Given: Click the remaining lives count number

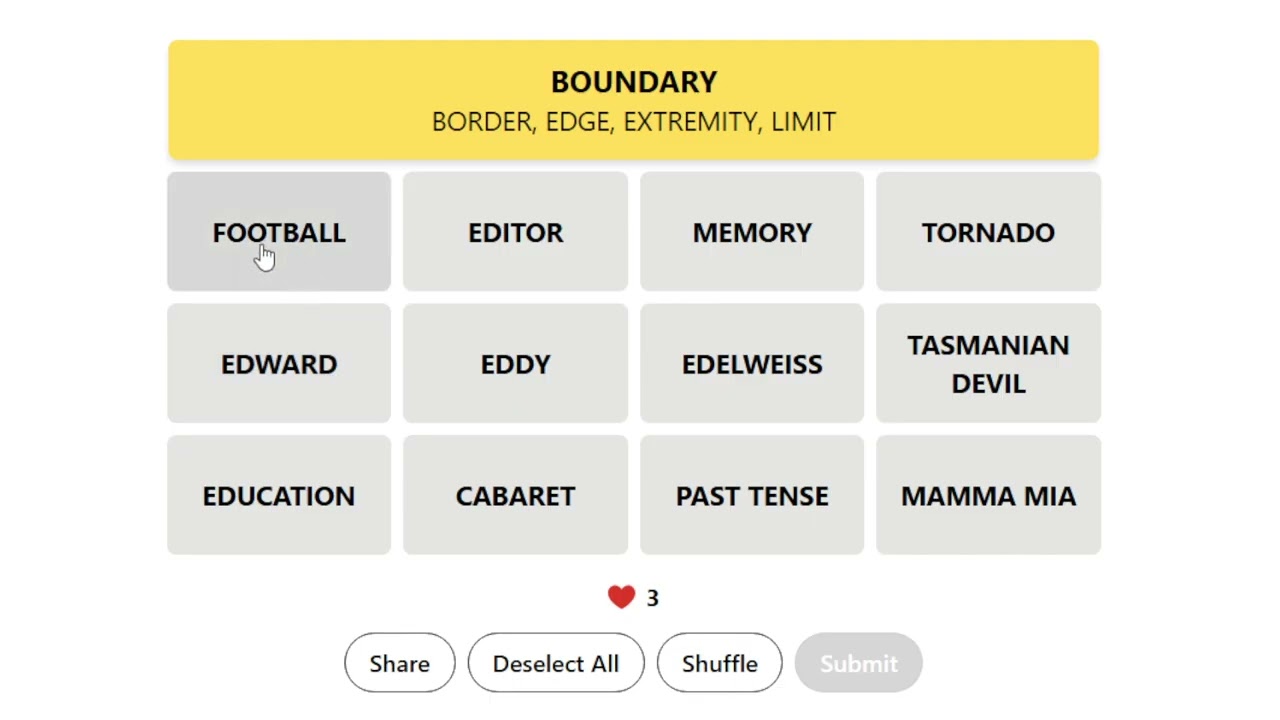Looking at the screenshot, I should (652, 598).
